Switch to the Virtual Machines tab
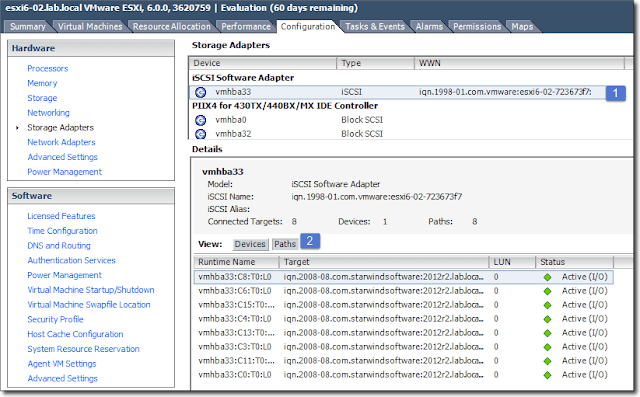The width and height of the screenshot is (640, 397). pyautogui.click(x=90, y=27)
